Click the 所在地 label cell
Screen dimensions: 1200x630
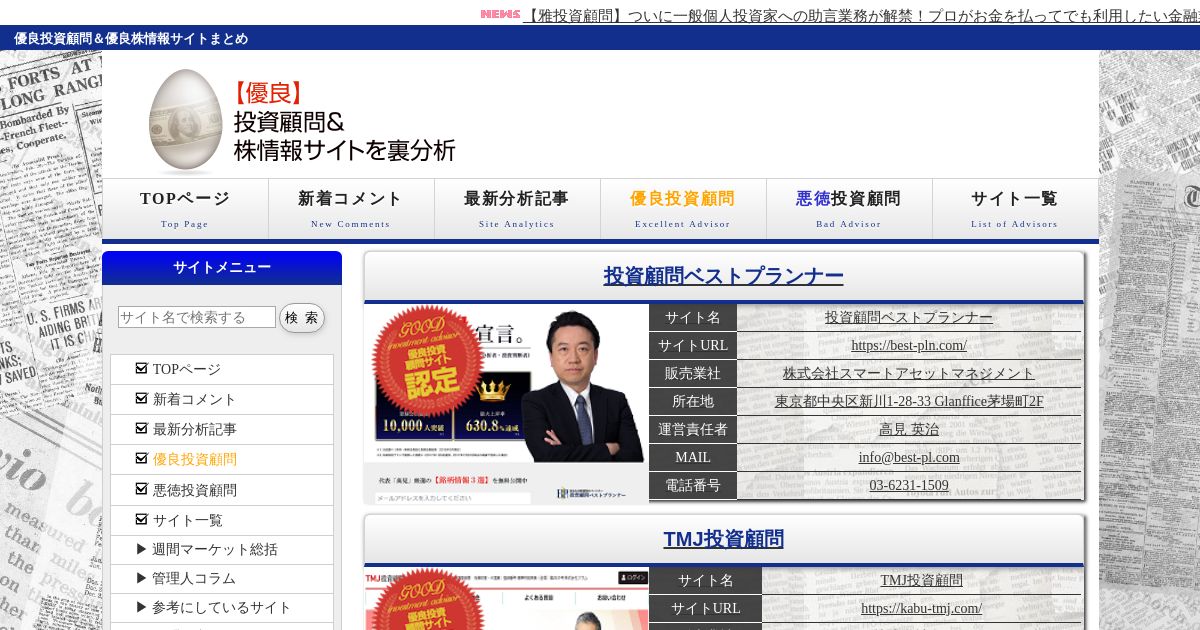pyautogui.click(x=693, y=401)
